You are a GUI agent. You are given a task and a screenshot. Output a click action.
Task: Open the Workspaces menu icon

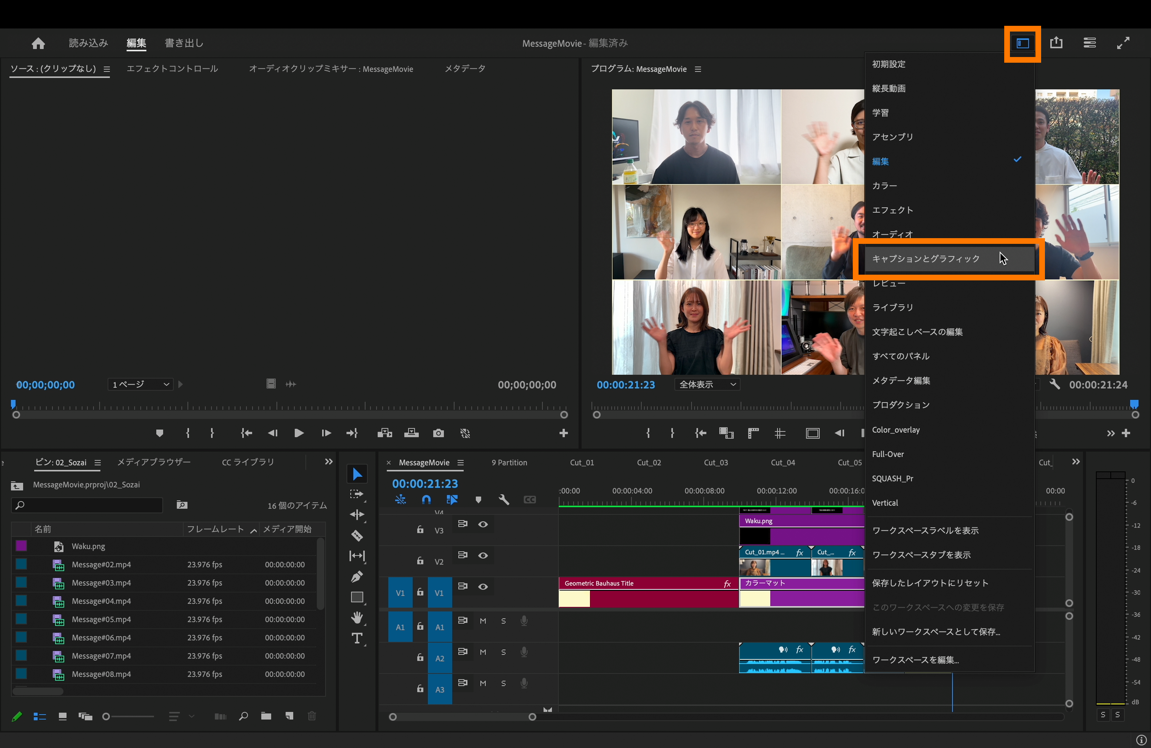(x=1022, y=43)
